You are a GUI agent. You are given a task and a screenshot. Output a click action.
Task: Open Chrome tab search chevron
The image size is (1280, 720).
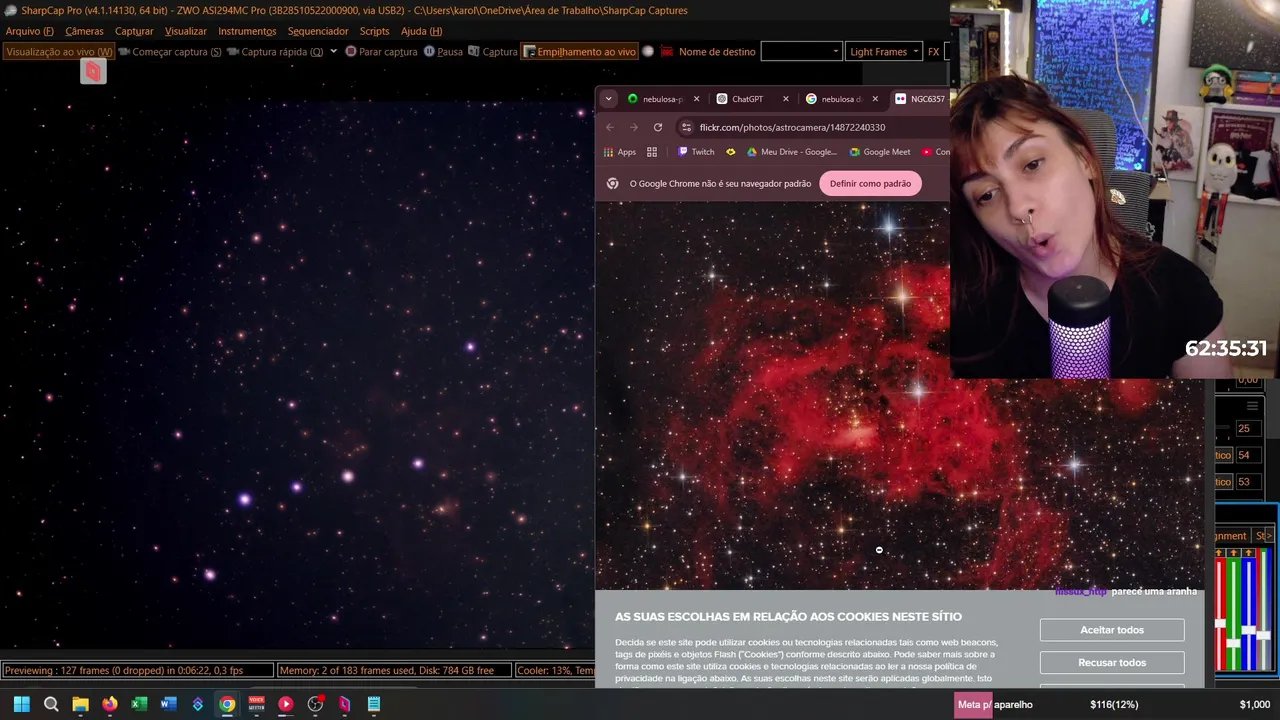click(608, 99)
